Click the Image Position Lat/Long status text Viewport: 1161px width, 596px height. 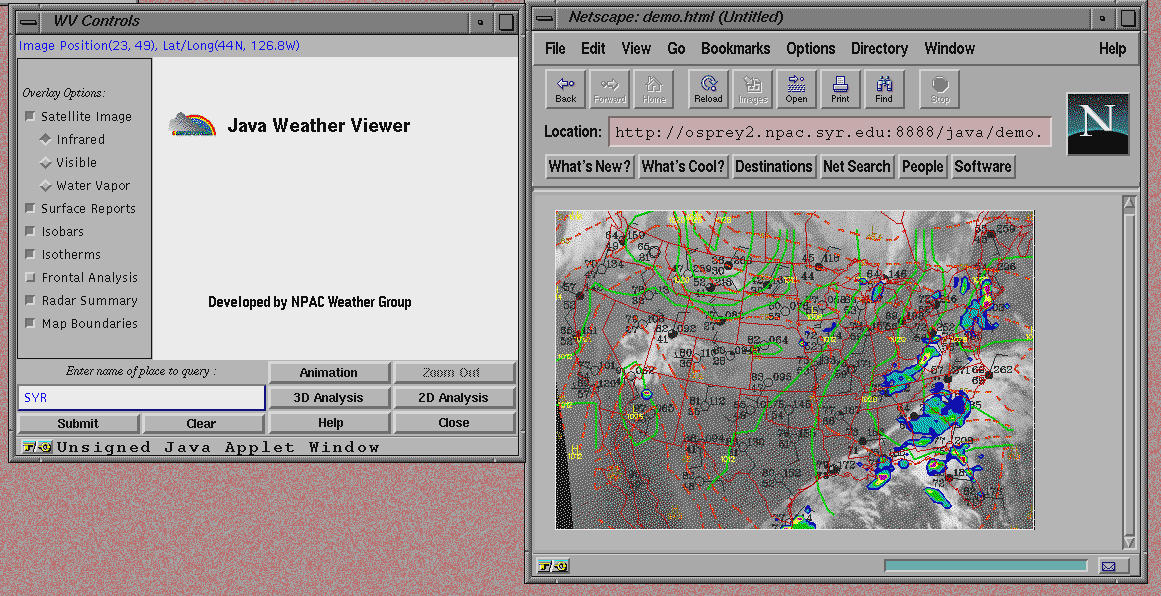point(159,46)
